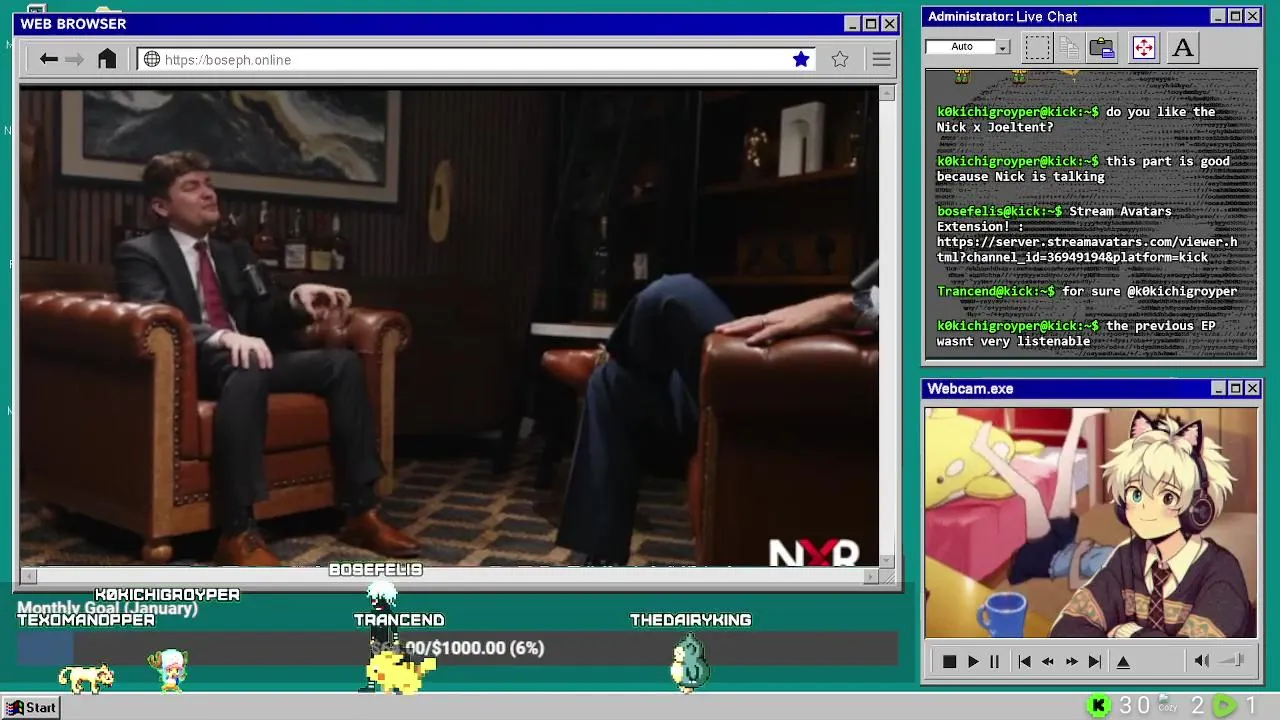Viewport: 1280px width, 720px height.
Task: Toggle the red move arrows tool
Action: (1143, 47)
